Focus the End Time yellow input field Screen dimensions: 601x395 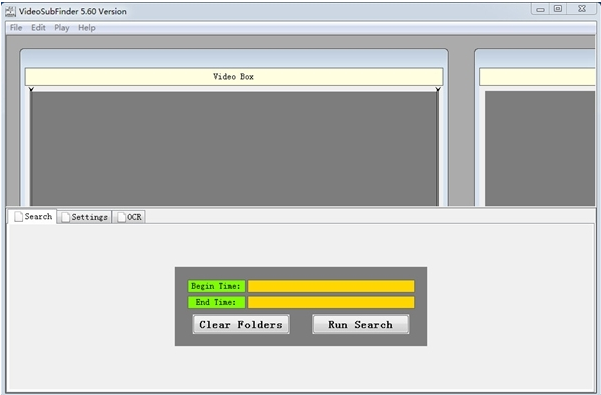pyautogui.click(x=331, y=302)
